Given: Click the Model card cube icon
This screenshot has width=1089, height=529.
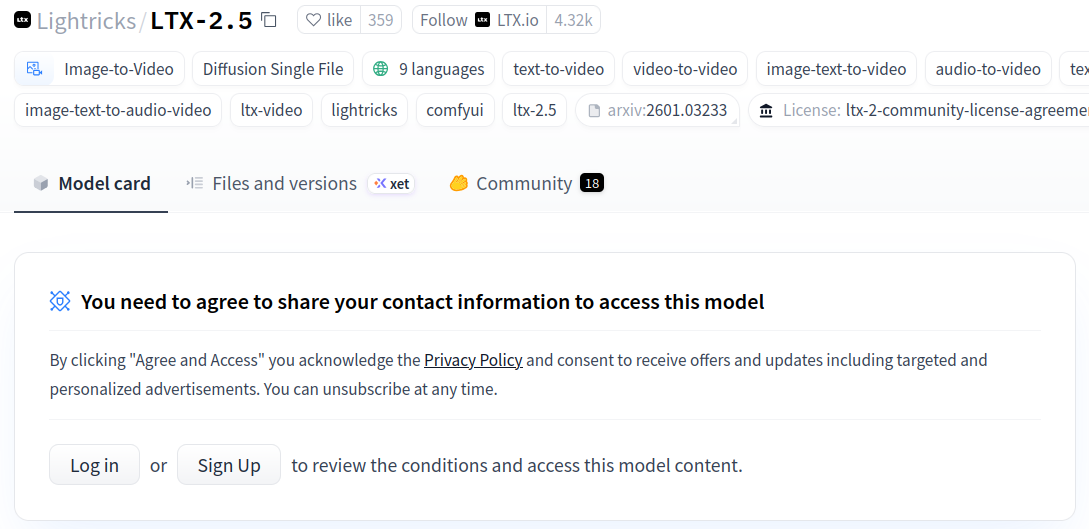Looking at the screenshot, I should tap(41, 183).
